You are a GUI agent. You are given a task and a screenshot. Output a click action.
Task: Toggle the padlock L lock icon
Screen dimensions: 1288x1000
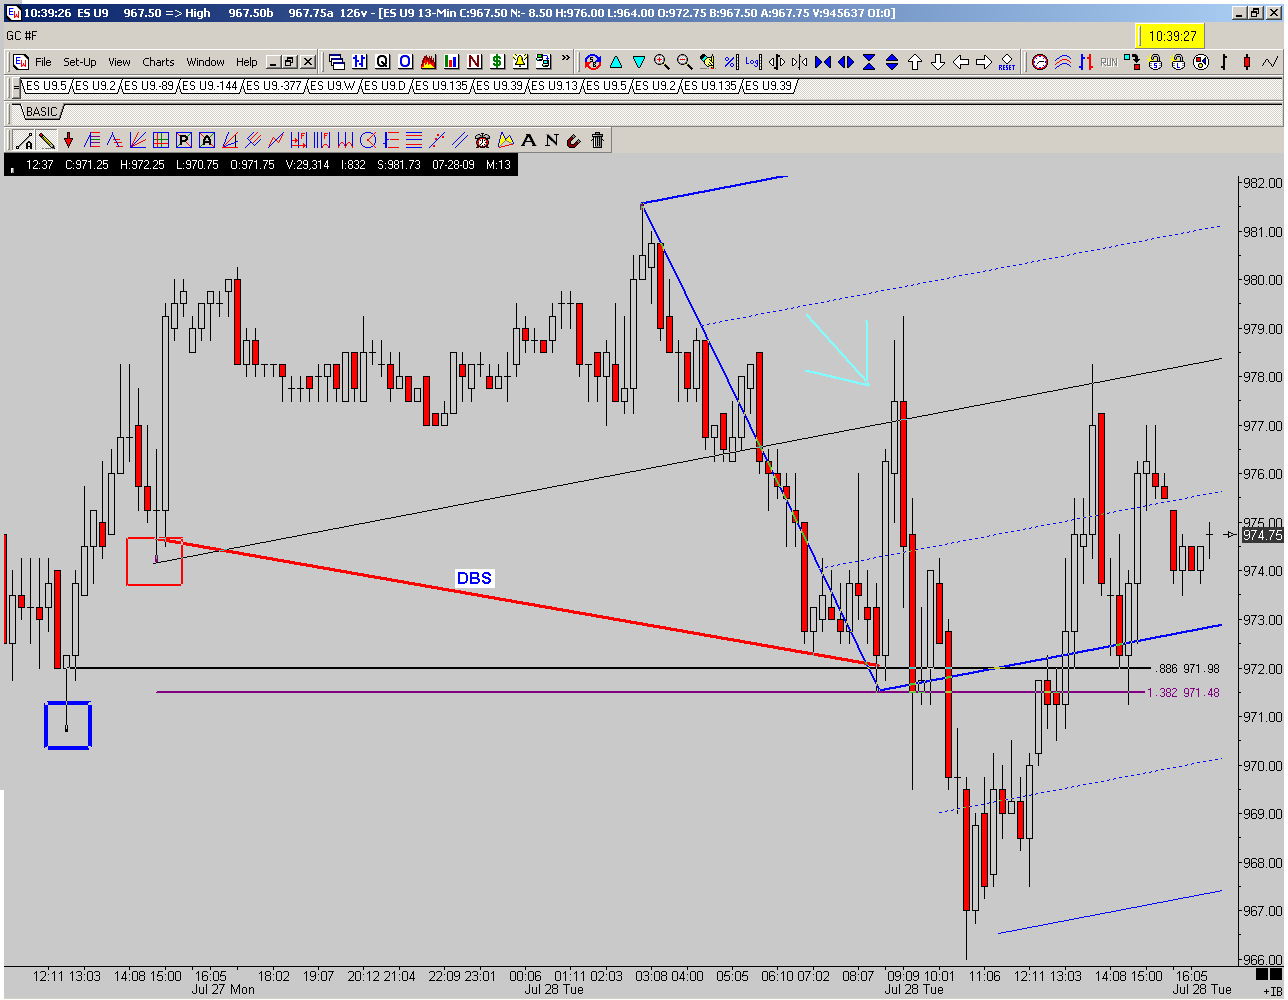[1178, 61]
